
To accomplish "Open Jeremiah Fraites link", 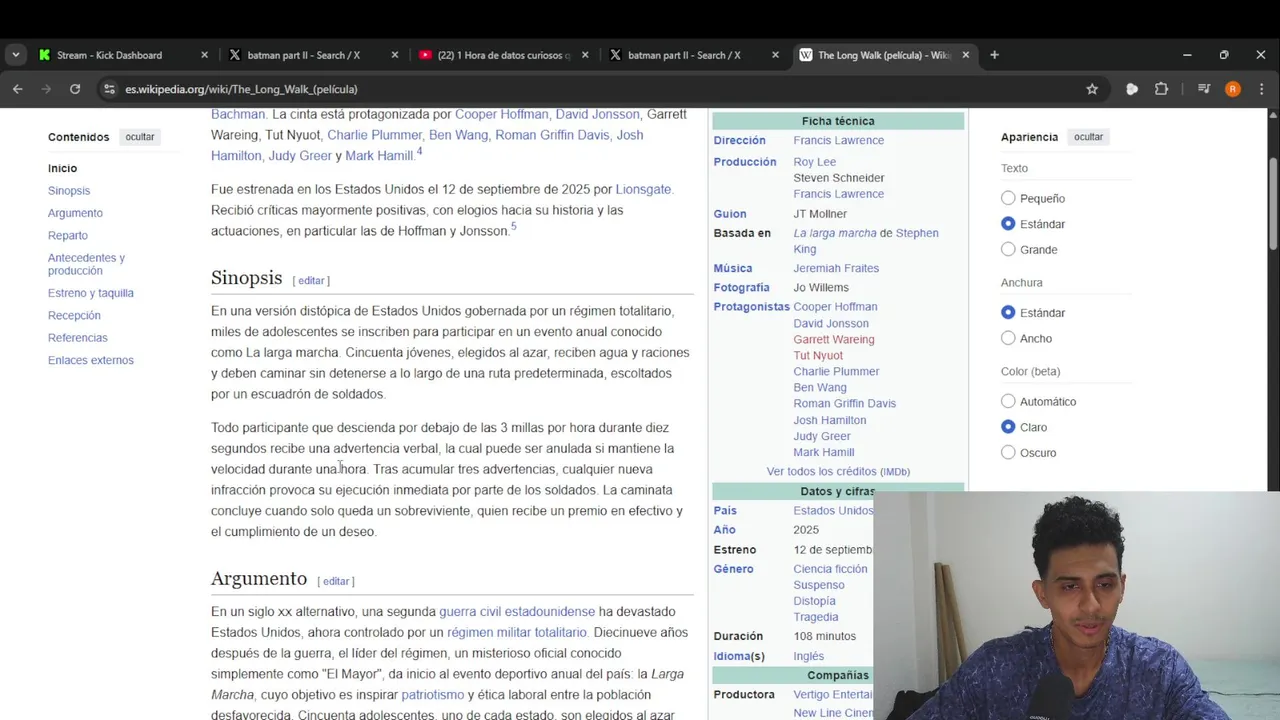I will (x=836, y=268).
